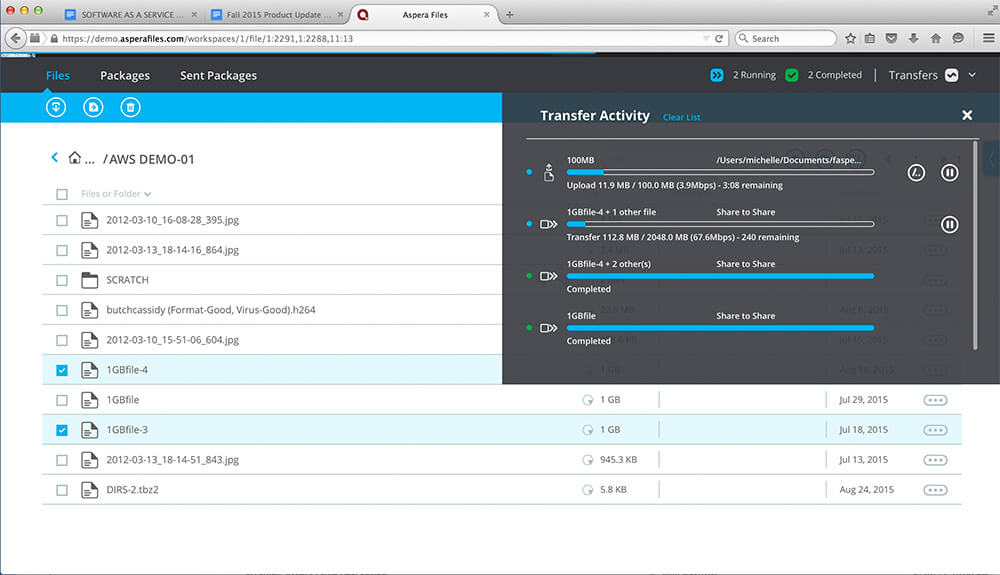Switch to the Packages tab
This screenshot has width=1000, height=575.
[x=125, y=75]
